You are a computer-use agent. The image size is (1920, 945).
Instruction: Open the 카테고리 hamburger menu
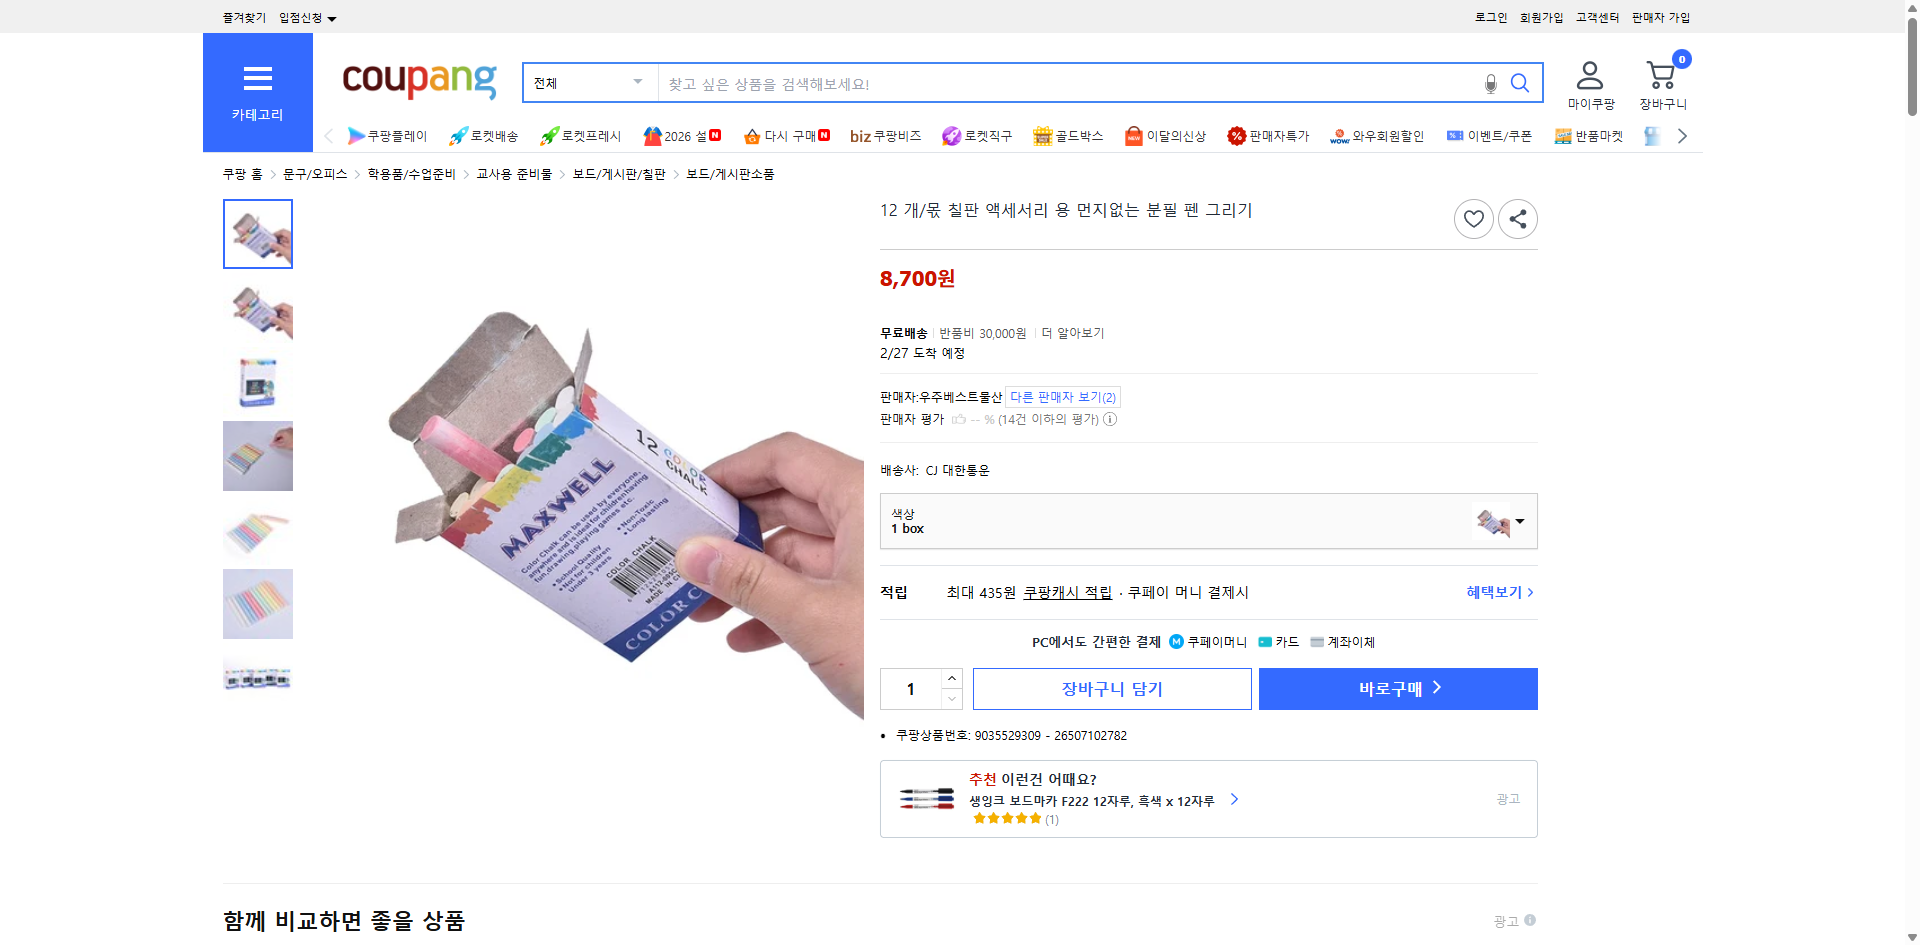pyautogui.click(x=258, y=80)
